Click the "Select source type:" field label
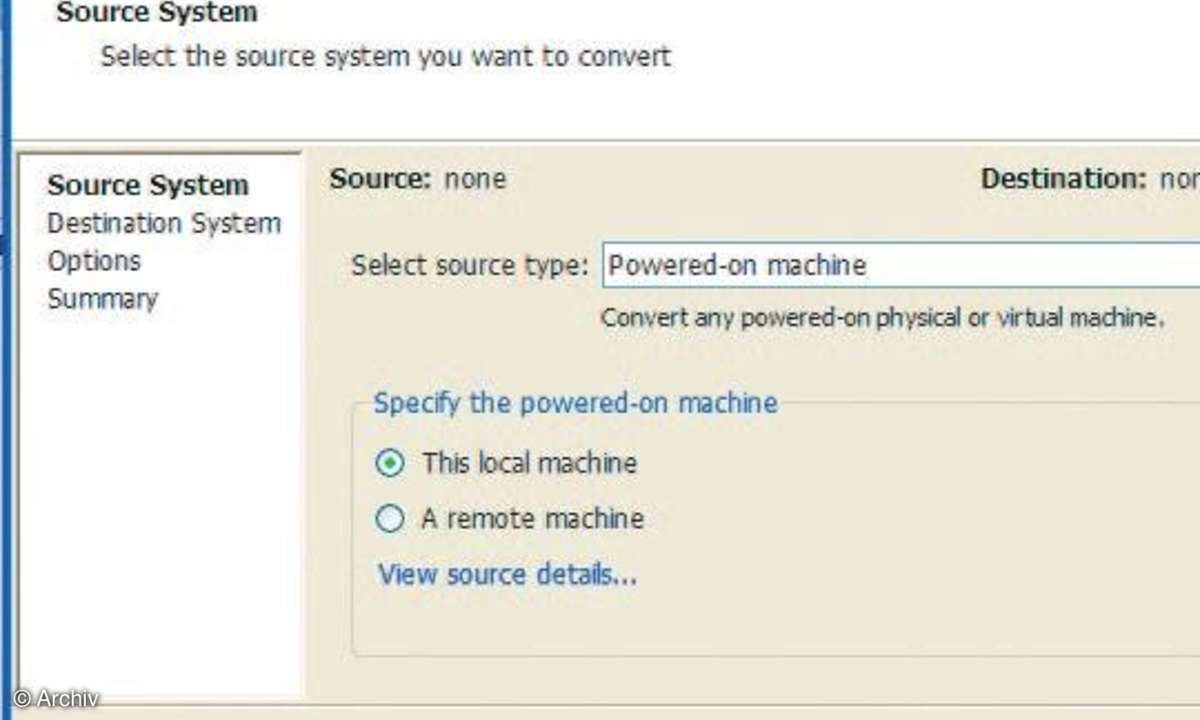This screenshot has height=720, width=1200. [x=470, y=266]
